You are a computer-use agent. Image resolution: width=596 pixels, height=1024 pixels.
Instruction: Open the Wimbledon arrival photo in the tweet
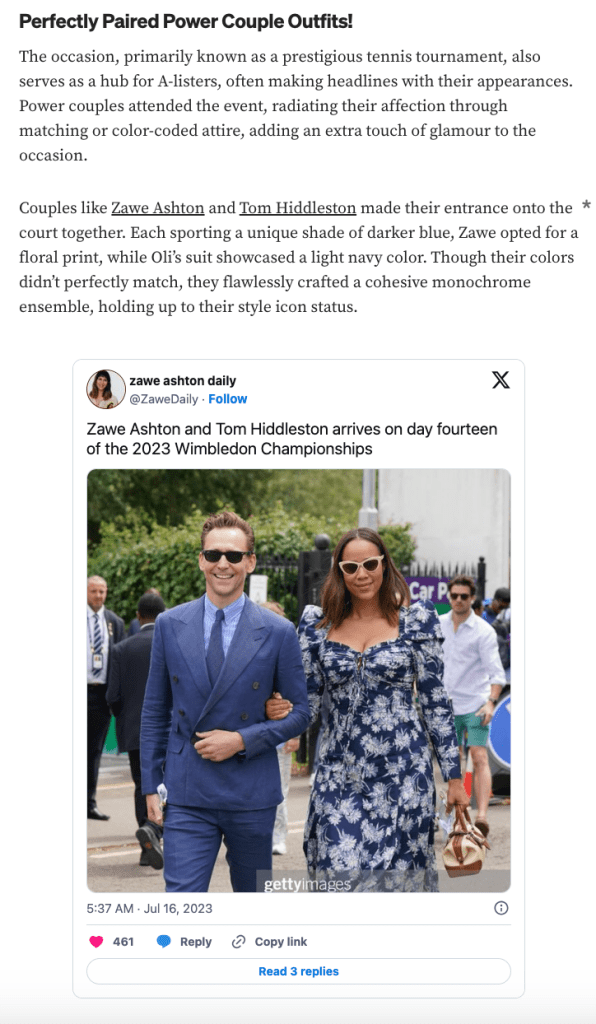click(298, 680)
